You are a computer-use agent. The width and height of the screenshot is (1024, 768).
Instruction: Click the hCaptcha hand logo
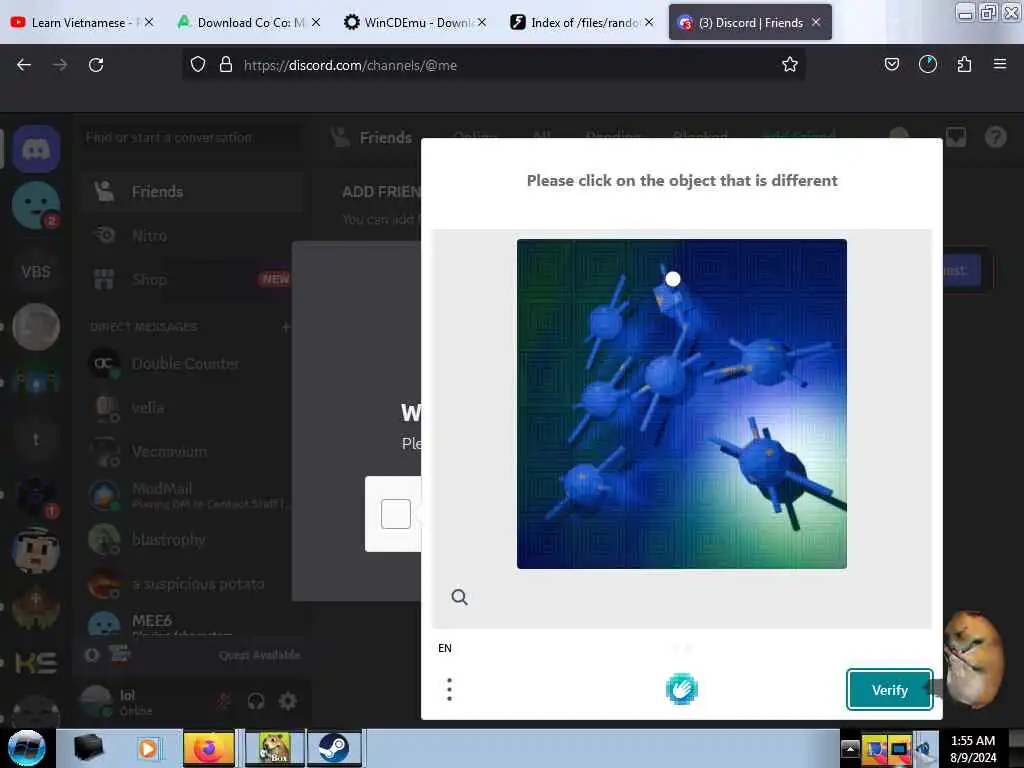(x=682, y=689)
